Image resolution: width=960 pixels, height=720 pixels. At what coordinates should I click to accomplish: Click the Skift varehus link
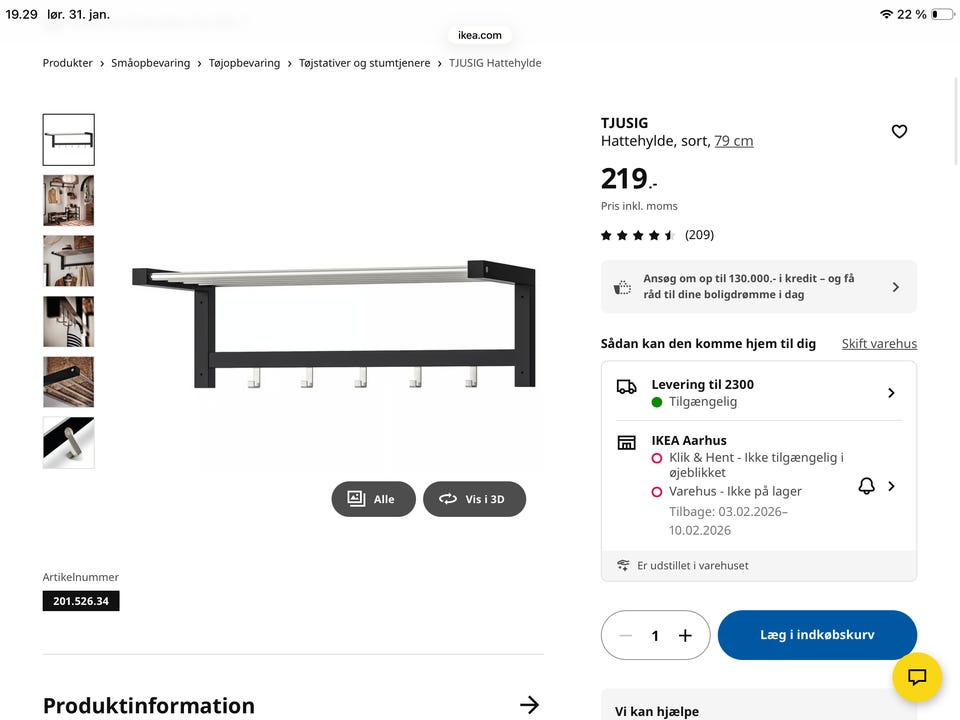pyautogui.click(x=879, y=343)
